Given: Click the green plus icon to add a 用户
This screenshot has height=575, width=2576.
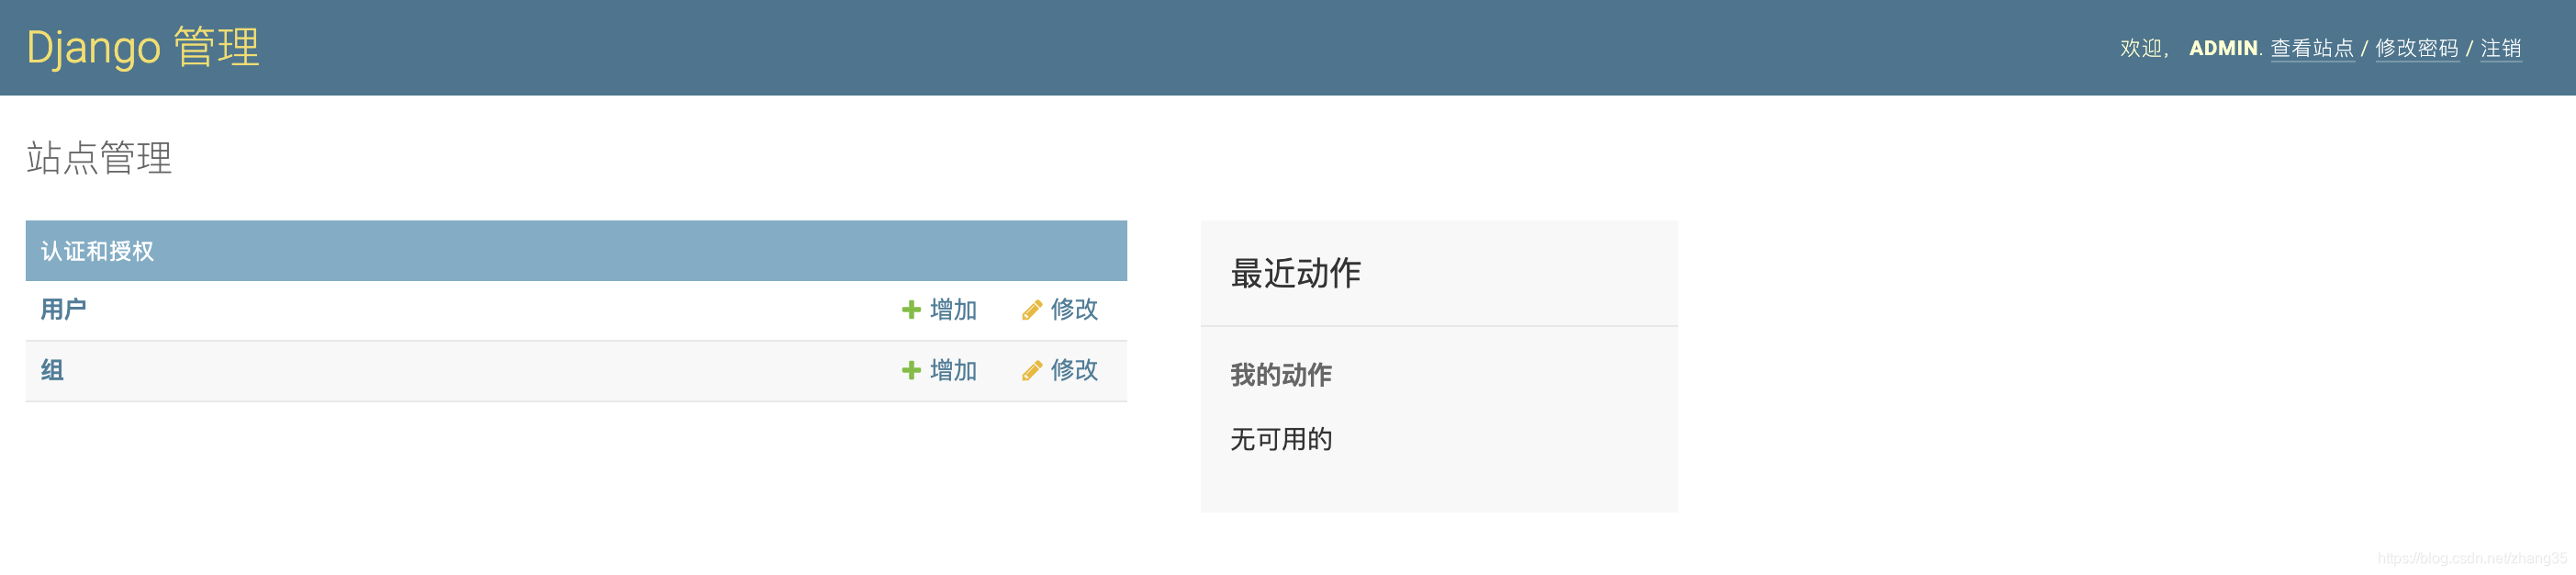Looking at the screenshot, I should [911, 310].
